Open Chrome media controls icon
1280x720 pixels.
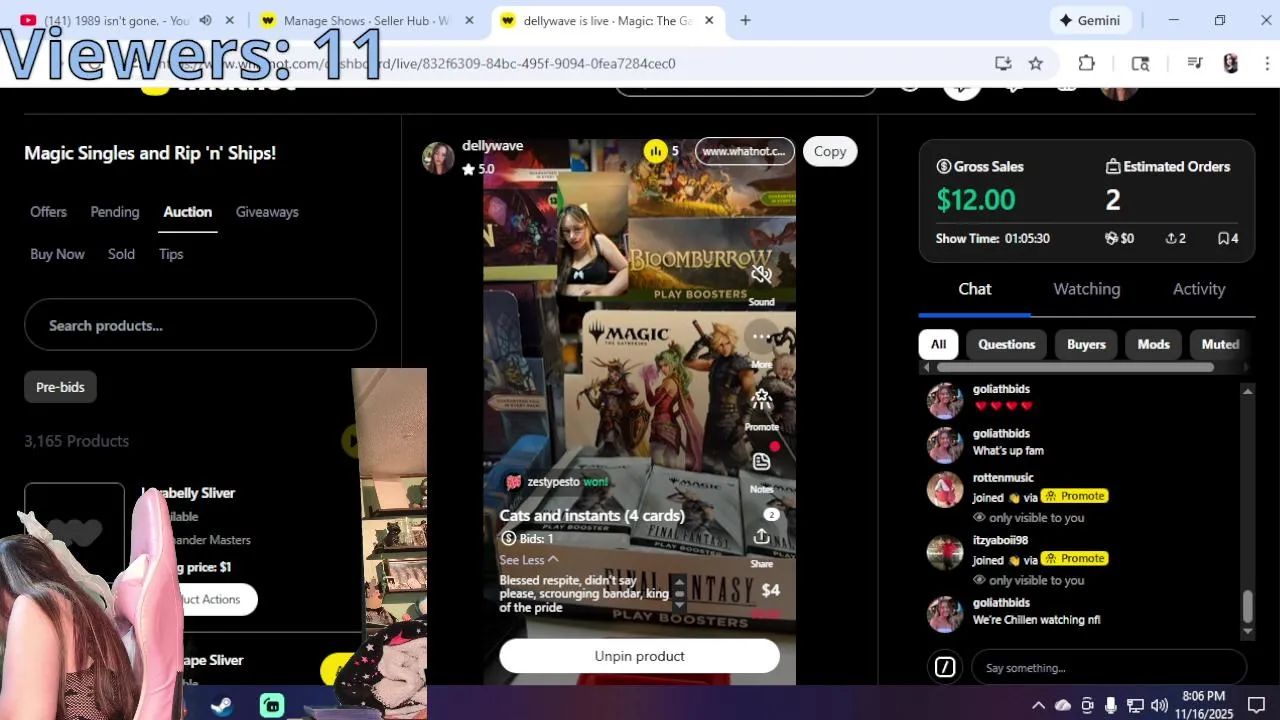coord(1194,63)
